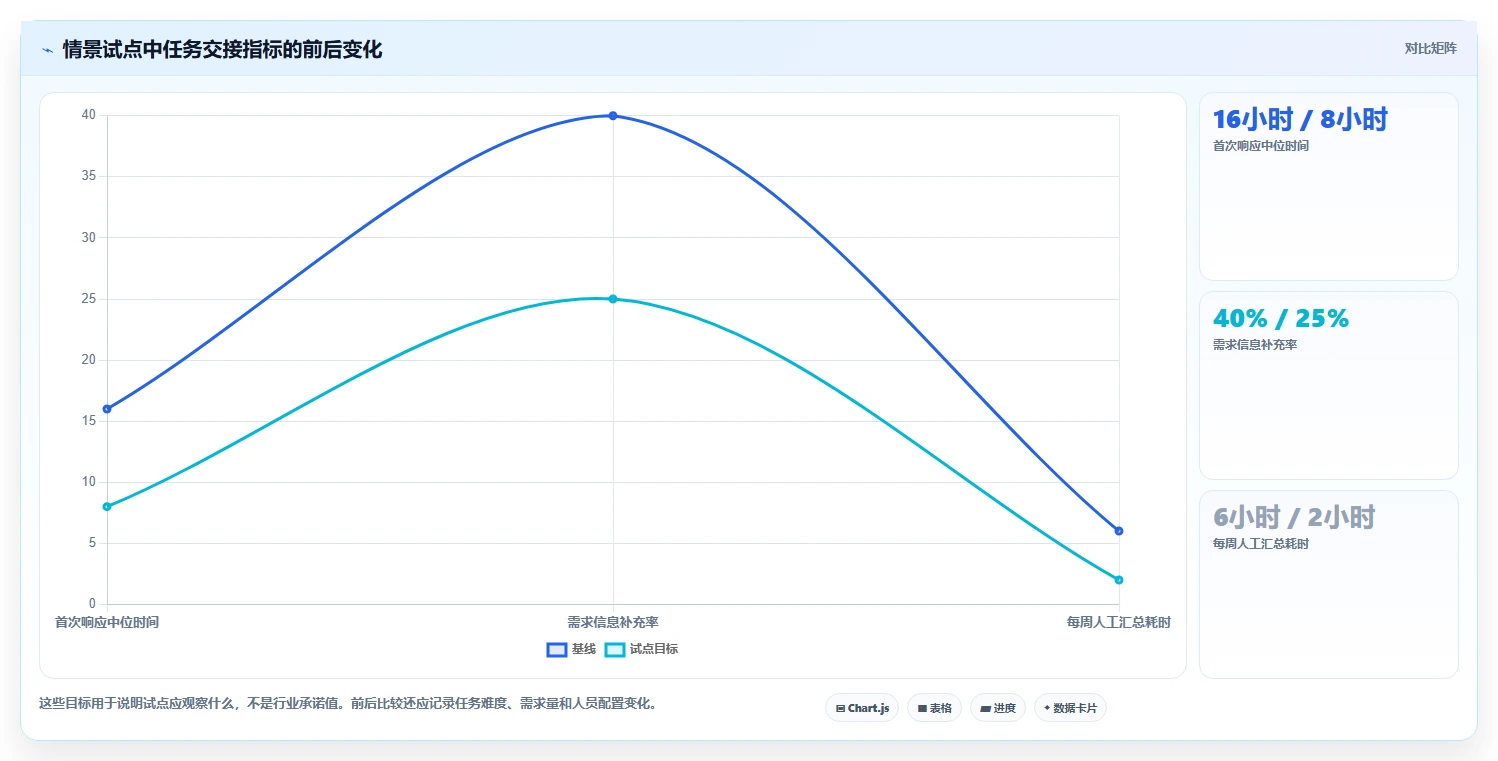Select the 数据卡片 pill button
The height and width of the screenshot is (761, 1498).
point(1070,708)
